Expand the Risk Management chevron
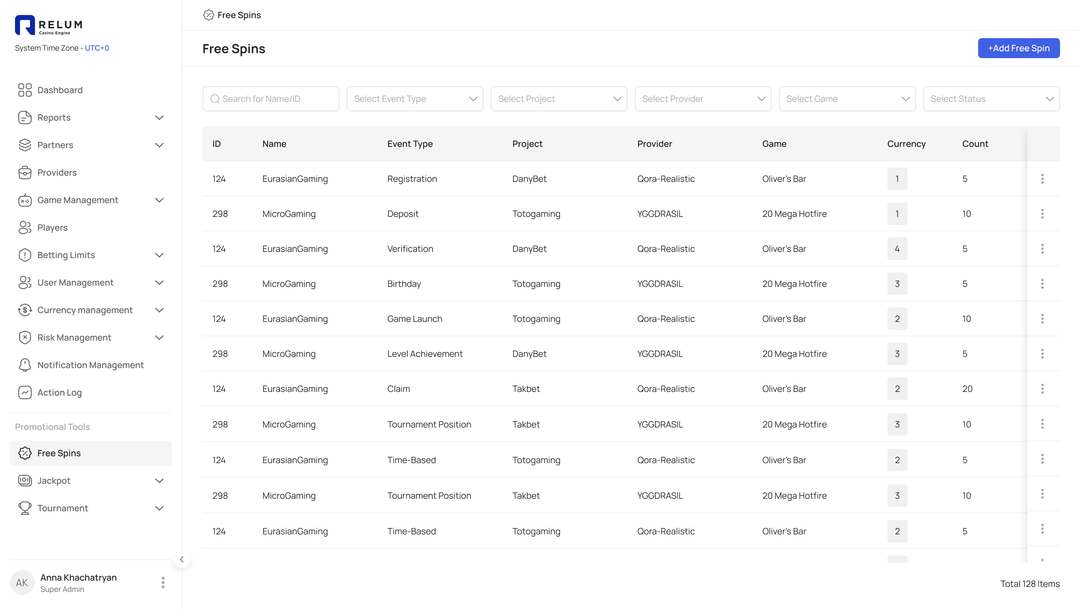 tap(159, 338)
